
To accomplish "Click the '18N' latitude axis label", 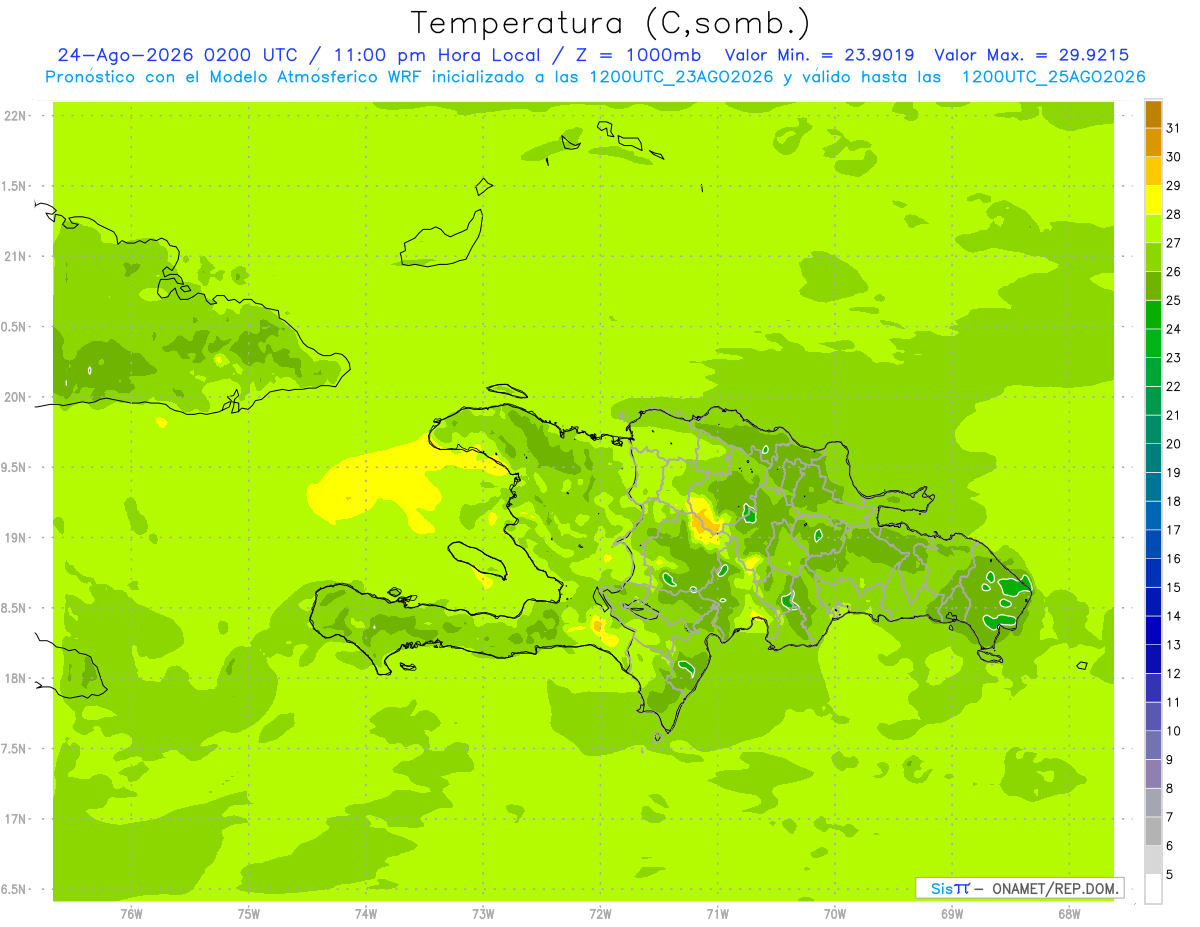I will [x=16, y=678].
